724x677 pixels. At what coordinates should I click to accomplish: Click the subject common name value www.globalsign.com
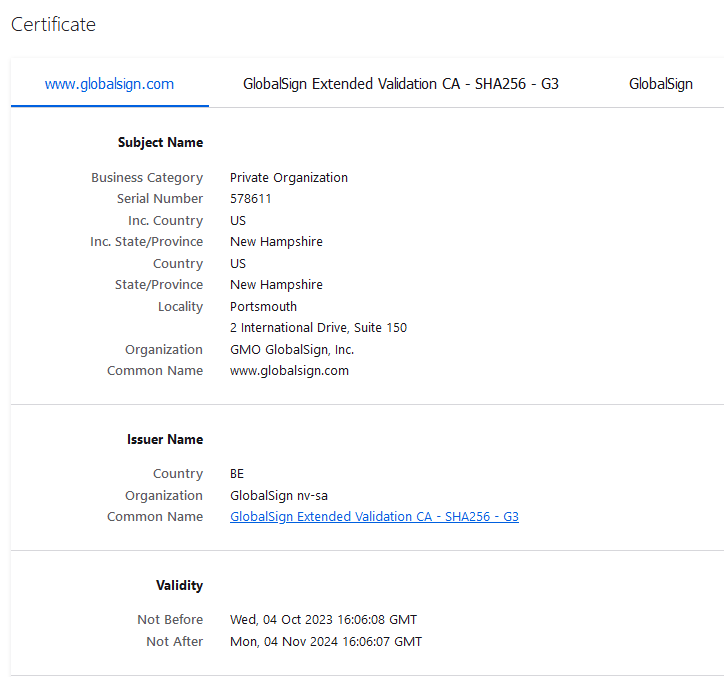click(289, 371)
